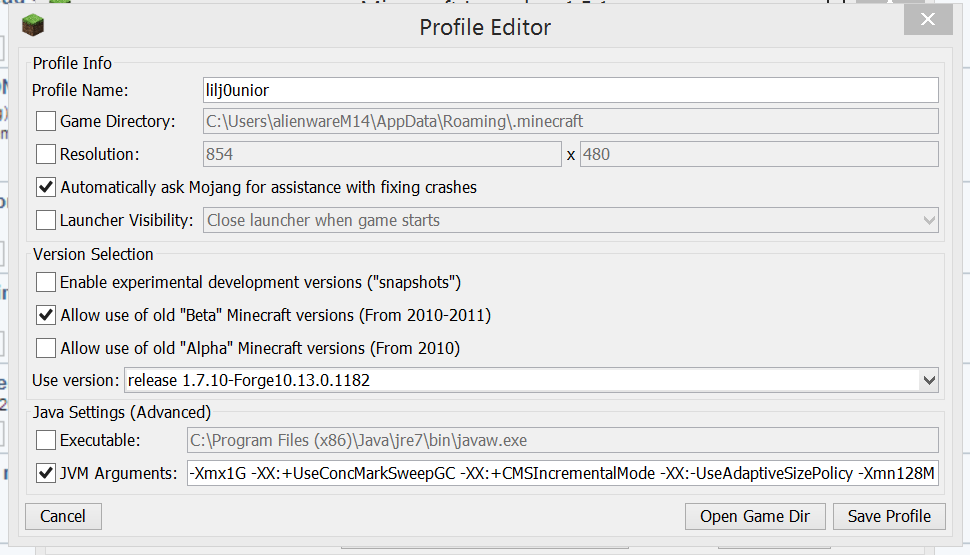The width and height of the screenshot is (970, 555).
Task: Uncheck automatic crash assistance from Mojang
Action: pos(46,187)
